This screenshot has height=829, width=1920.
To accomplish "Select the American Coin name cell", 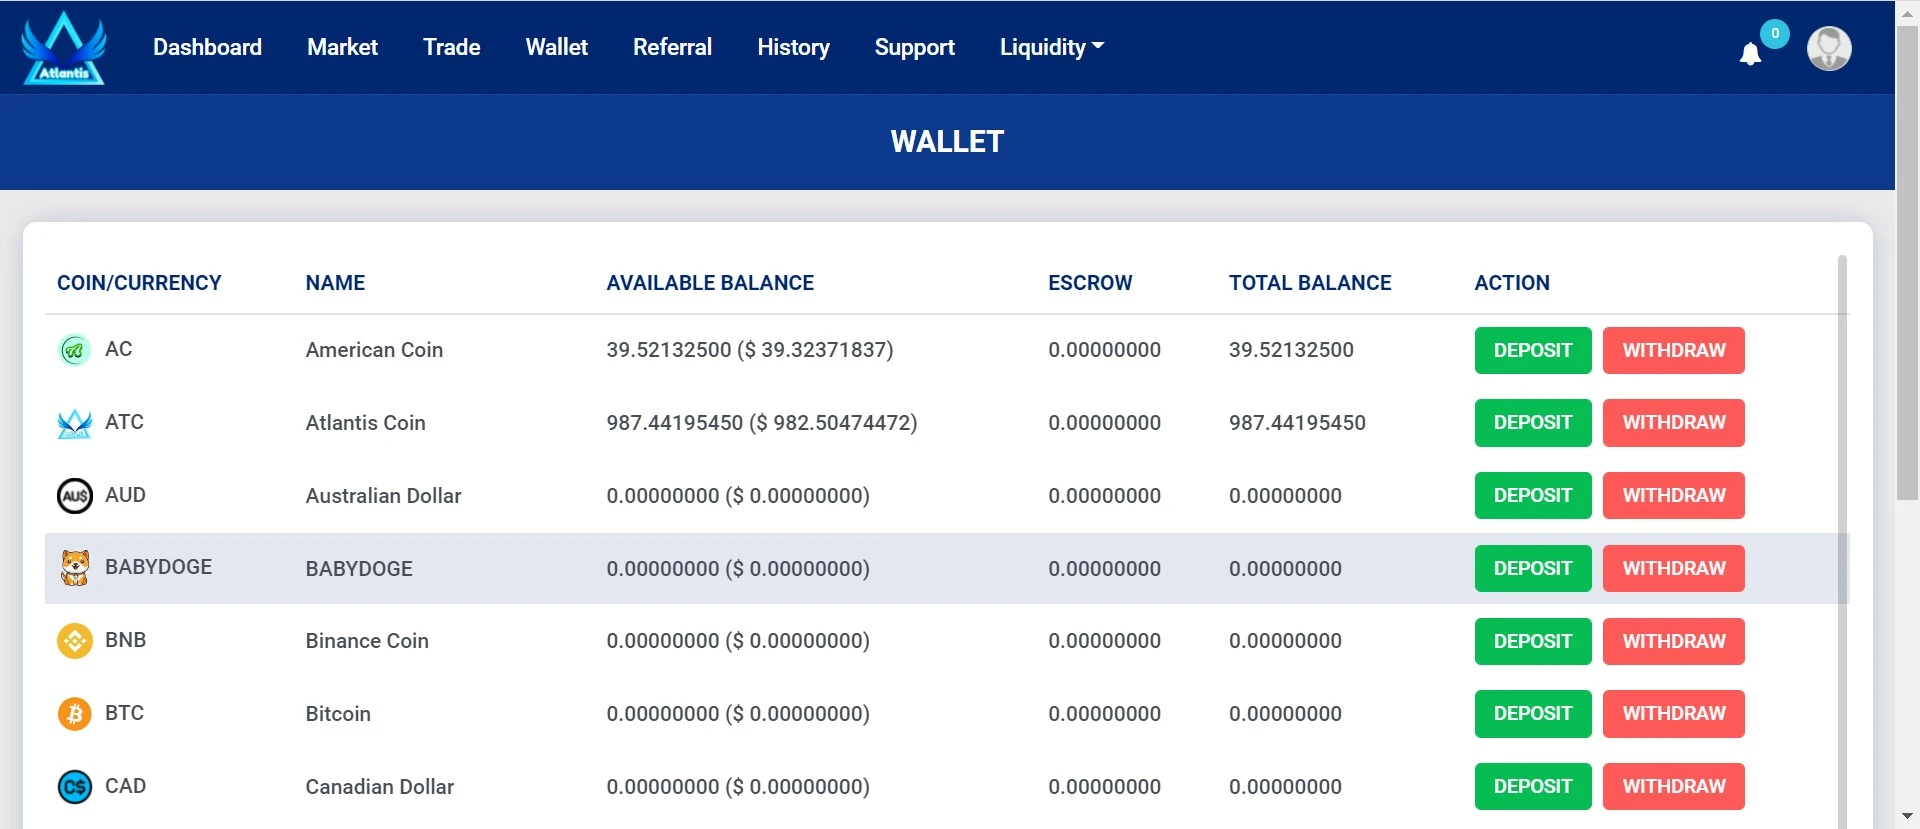I will 374,350.
